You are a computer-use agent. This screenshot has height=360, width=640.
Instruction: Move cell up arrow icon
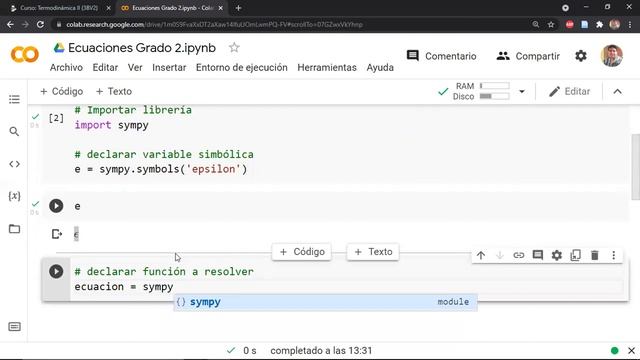(481, 256)
